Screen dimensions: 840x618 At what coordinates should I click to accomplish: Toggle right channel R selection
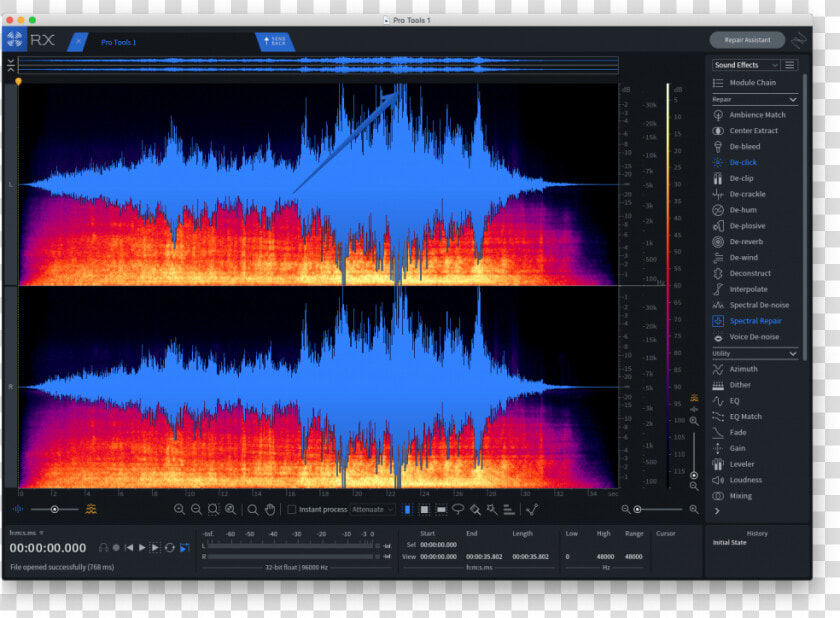(10, 387)
